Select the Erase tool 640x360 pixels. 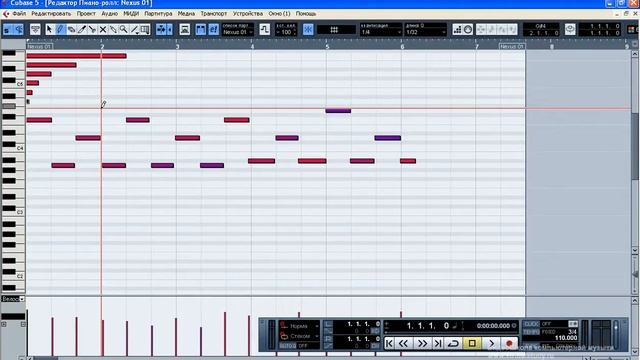tap(71, 29)
